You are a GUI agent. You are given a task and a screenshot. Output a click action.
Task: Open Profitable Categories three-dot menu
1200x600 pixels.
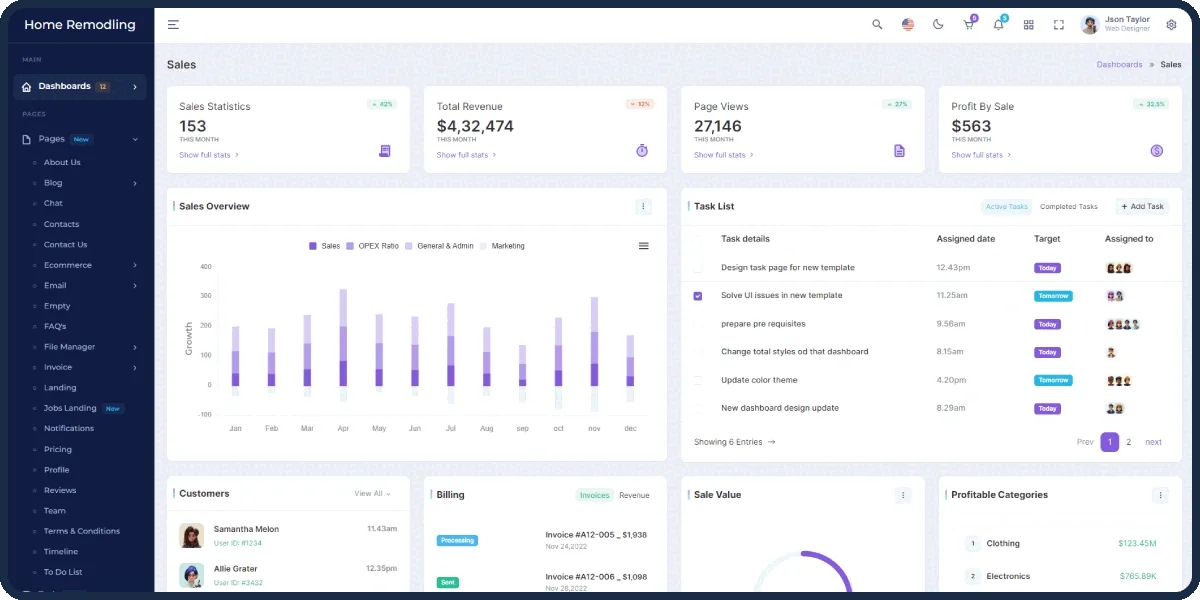[1160, 495]
